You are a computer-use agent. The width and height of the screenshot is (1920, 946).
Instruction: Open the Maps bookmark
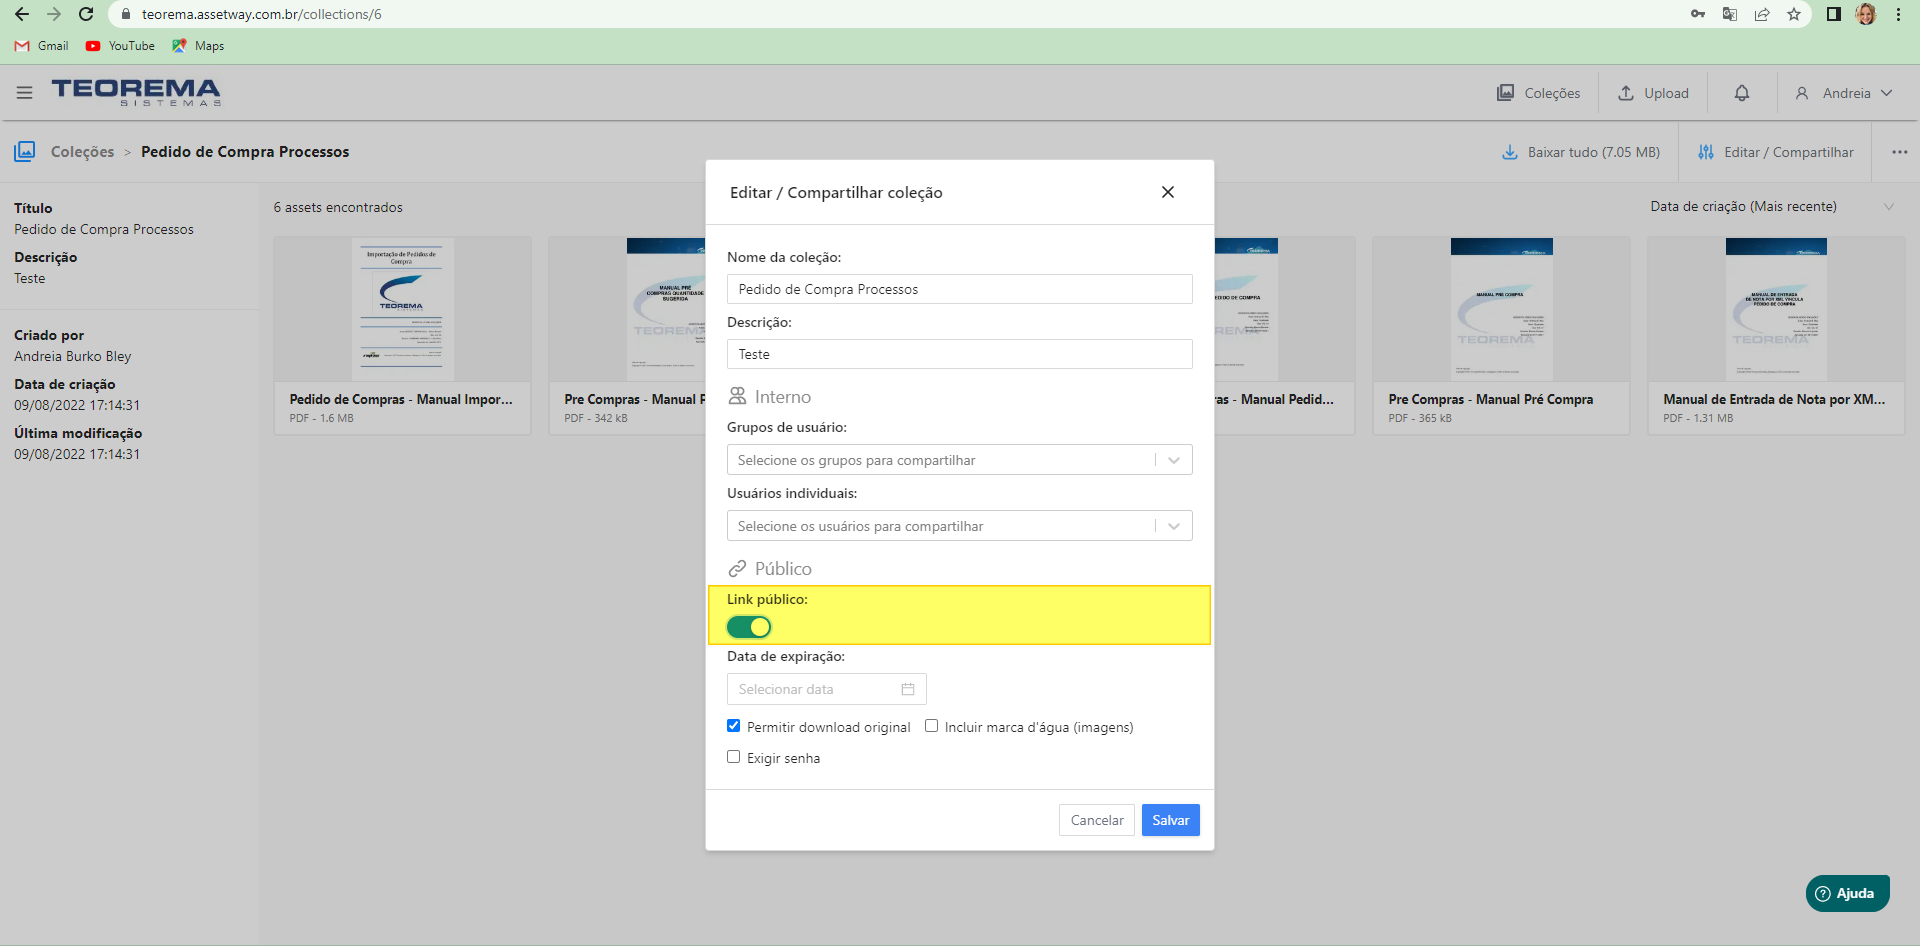(x=198, y=46)
